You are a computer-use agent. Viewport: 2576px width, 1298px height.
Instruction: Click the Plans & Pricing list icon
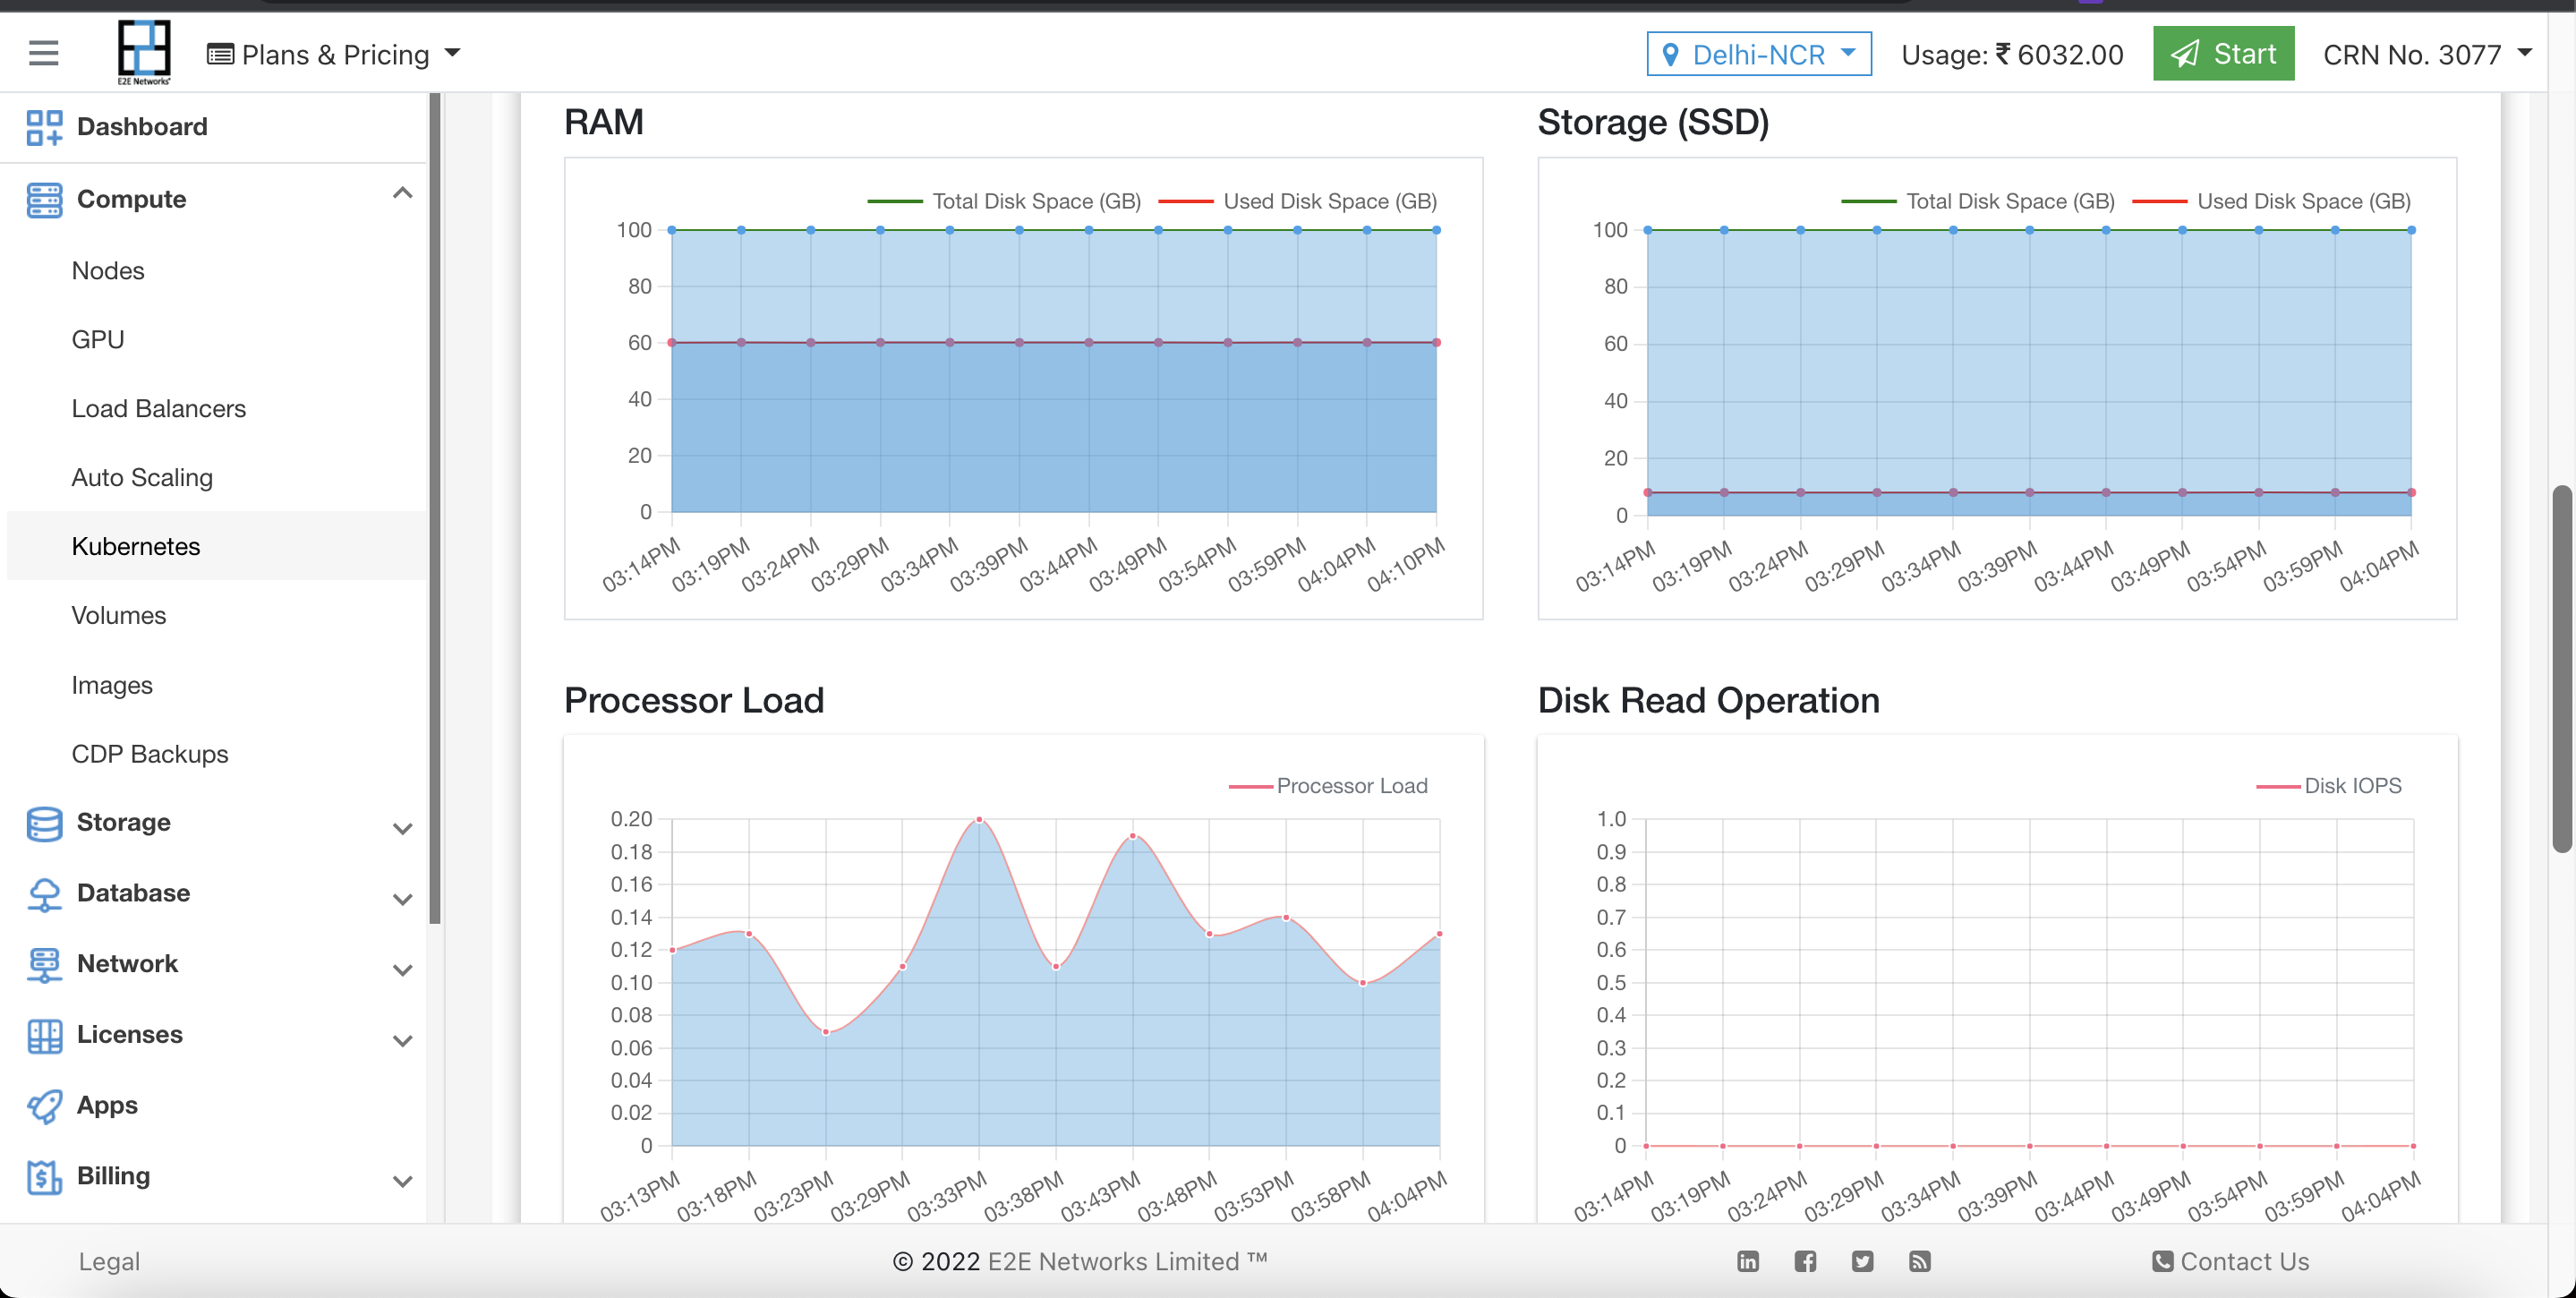coord(220,54)
